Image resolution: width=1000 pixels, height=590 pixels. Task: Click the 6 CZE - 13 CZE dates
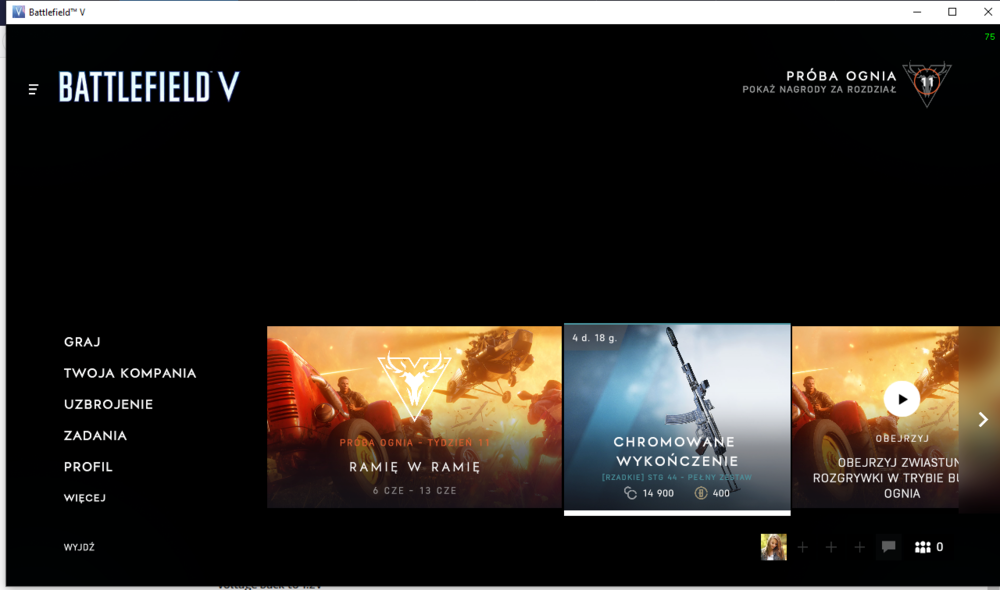pyautogui.click(x=415, y=490)
